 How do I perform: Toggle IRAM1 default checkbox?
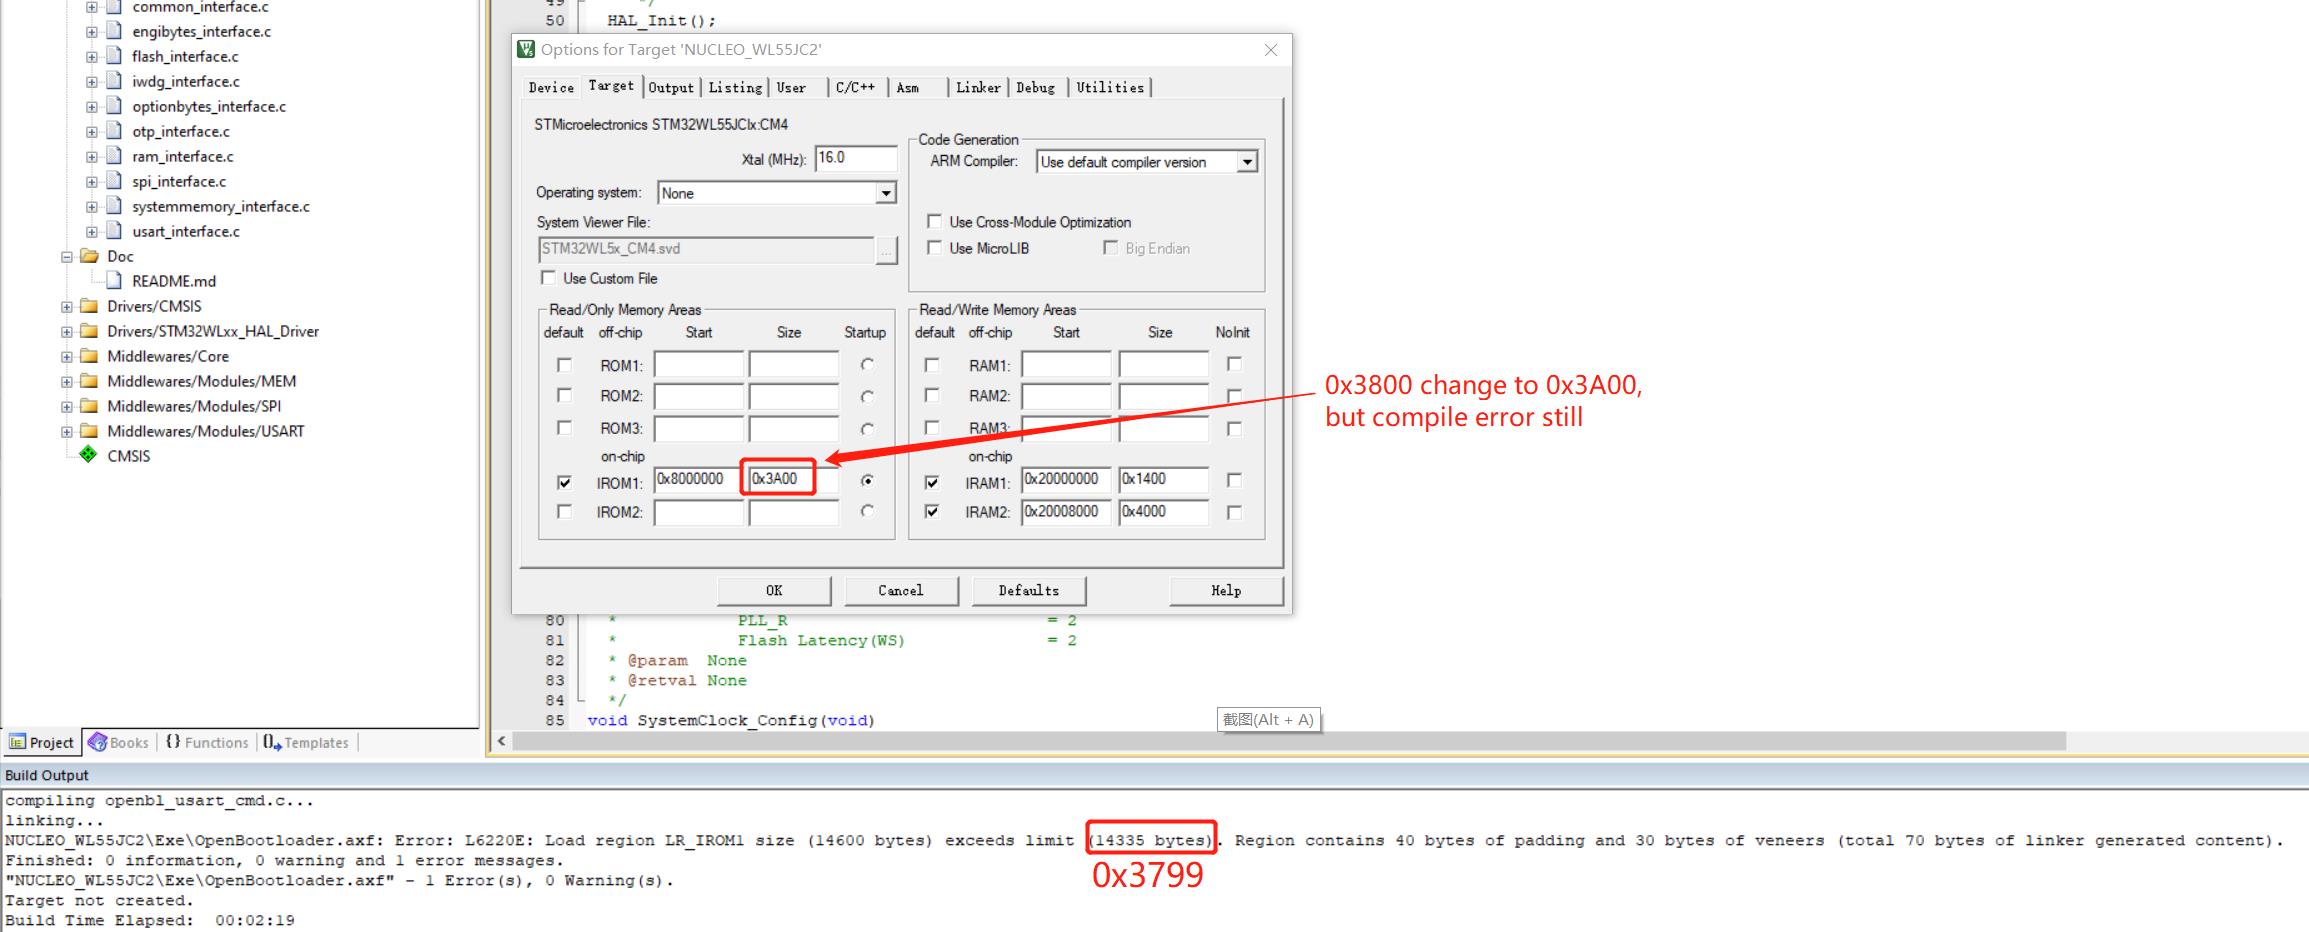pos(932,482)
